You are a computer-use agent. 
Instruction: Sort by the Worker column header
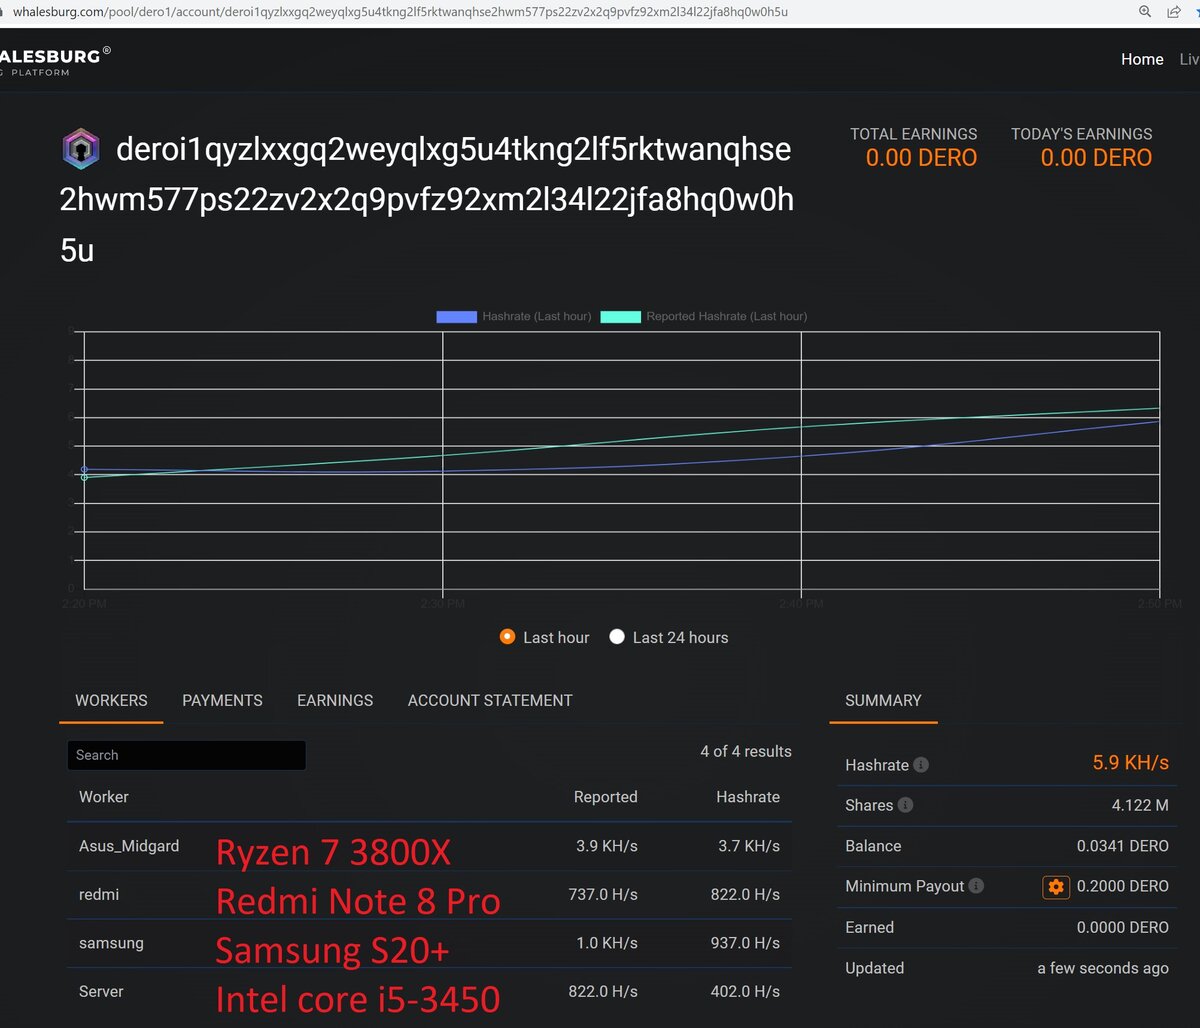click(104, 797)
